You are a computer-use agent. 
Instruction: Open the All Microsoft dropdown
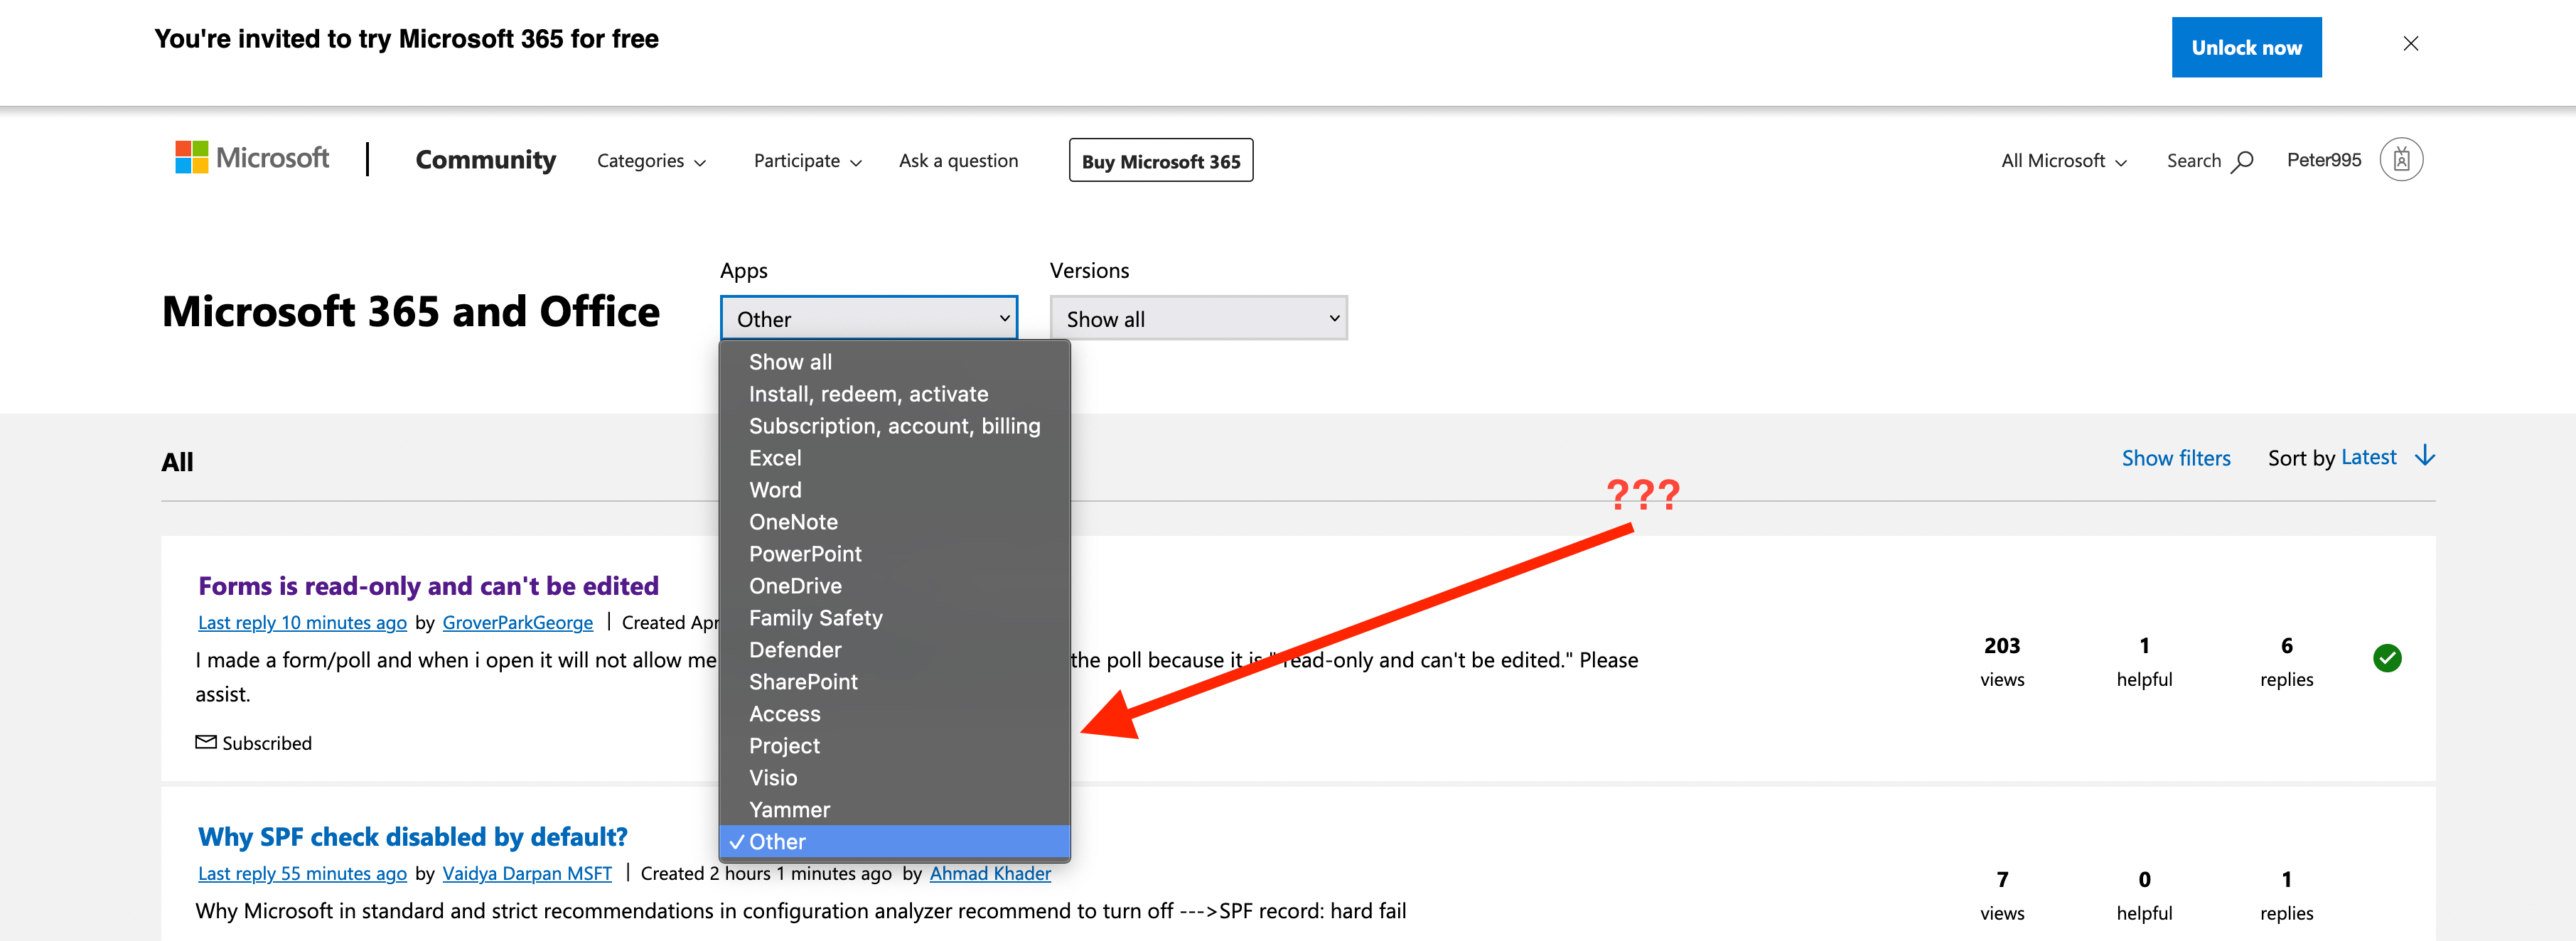click(x=2063, y=161)
